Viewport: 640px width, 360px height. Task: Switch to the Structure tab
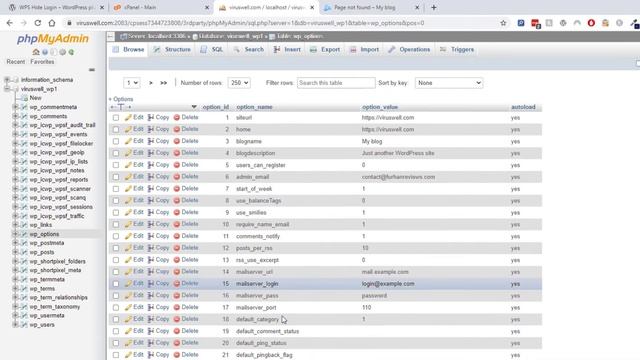click(172, 49)
